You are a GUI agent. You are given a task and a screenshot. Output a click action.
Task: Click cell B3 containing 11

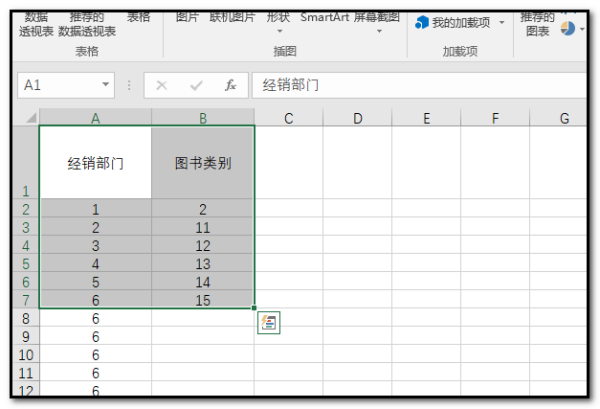point(203,226)
